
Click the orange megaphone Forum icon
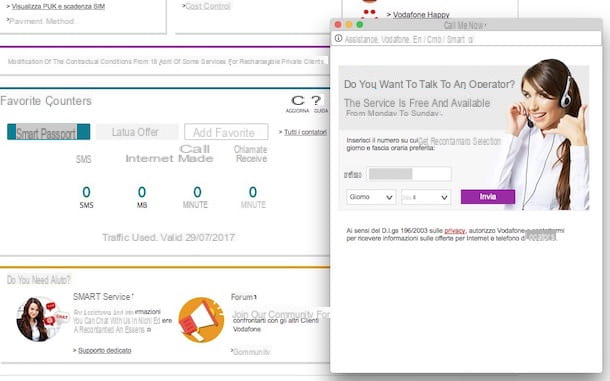pos(201,320)
